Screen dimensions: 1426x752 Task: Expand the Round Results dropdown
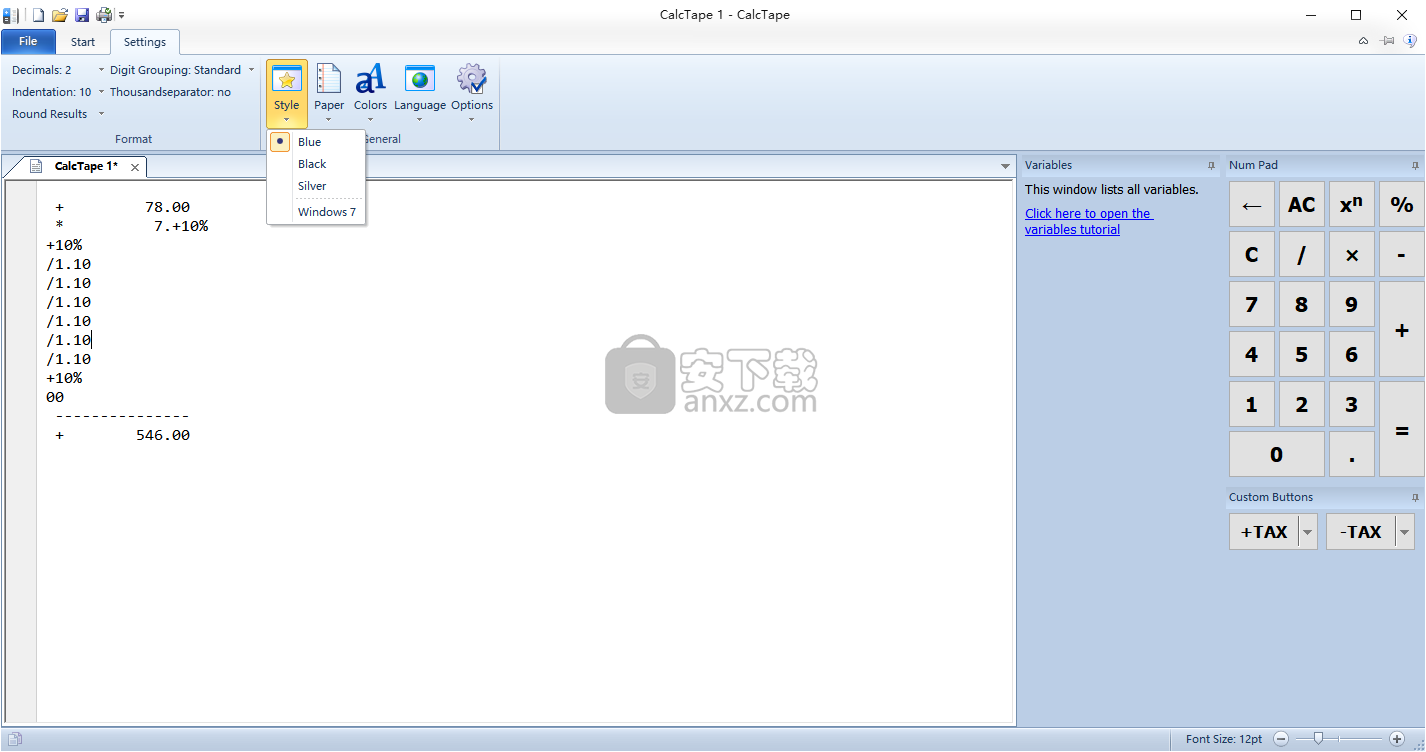pyautogui.click(x=58, y=114)
